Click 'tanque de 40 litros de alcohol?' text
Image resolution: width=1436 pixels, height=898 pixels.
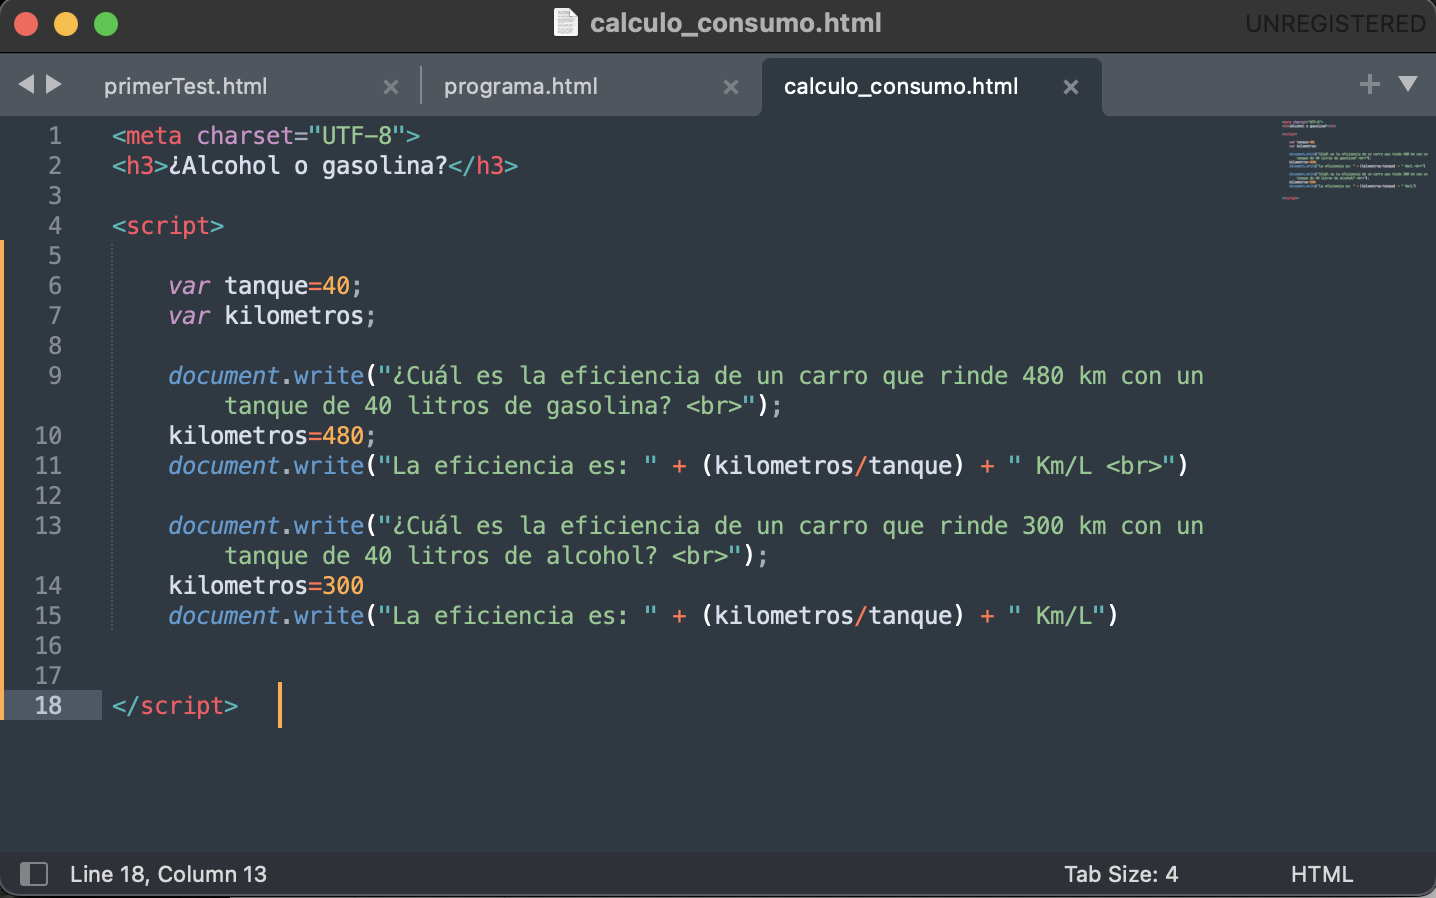tap(441, 556)
